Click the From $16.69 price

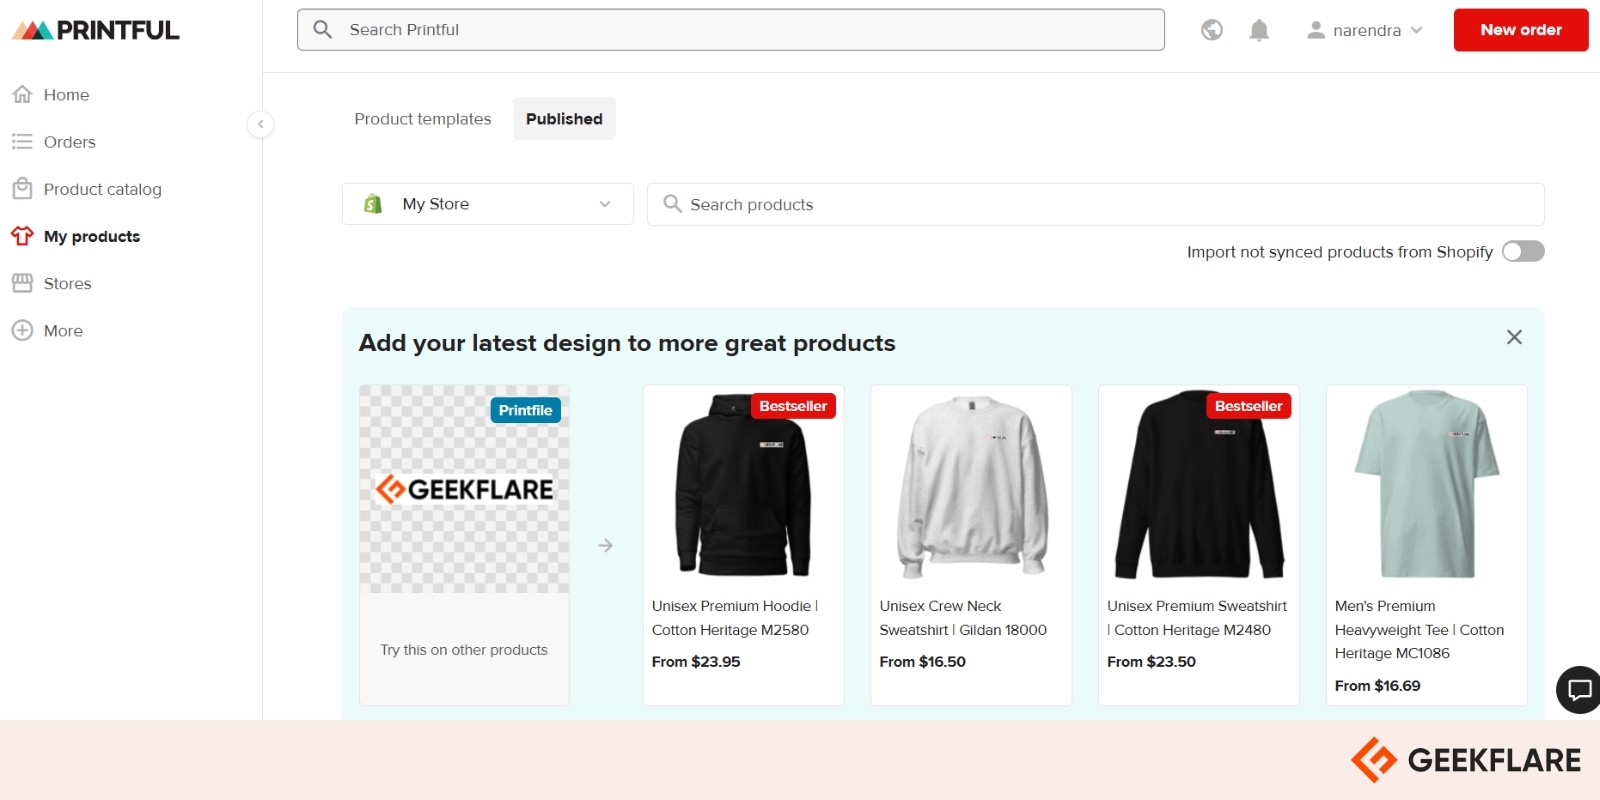click(x=1377, y=686)
